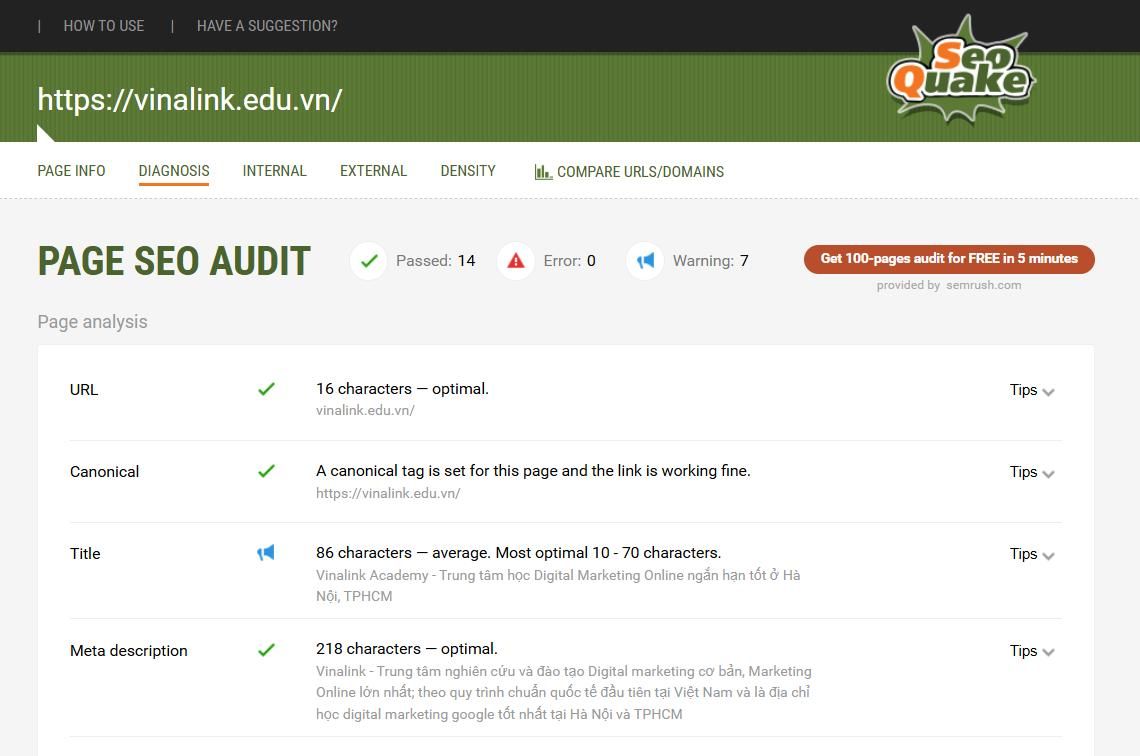Viewport: 1140px width, 756px height.
Task: Open COMPARE URLS/DOMAINS tab
Action: pos(630,172)
